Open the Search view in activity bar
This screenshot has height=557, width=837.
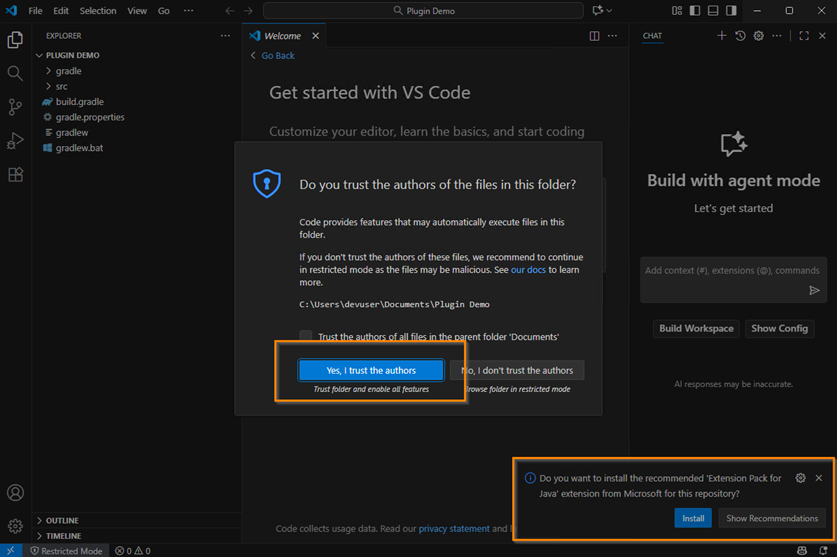point(15,73)
